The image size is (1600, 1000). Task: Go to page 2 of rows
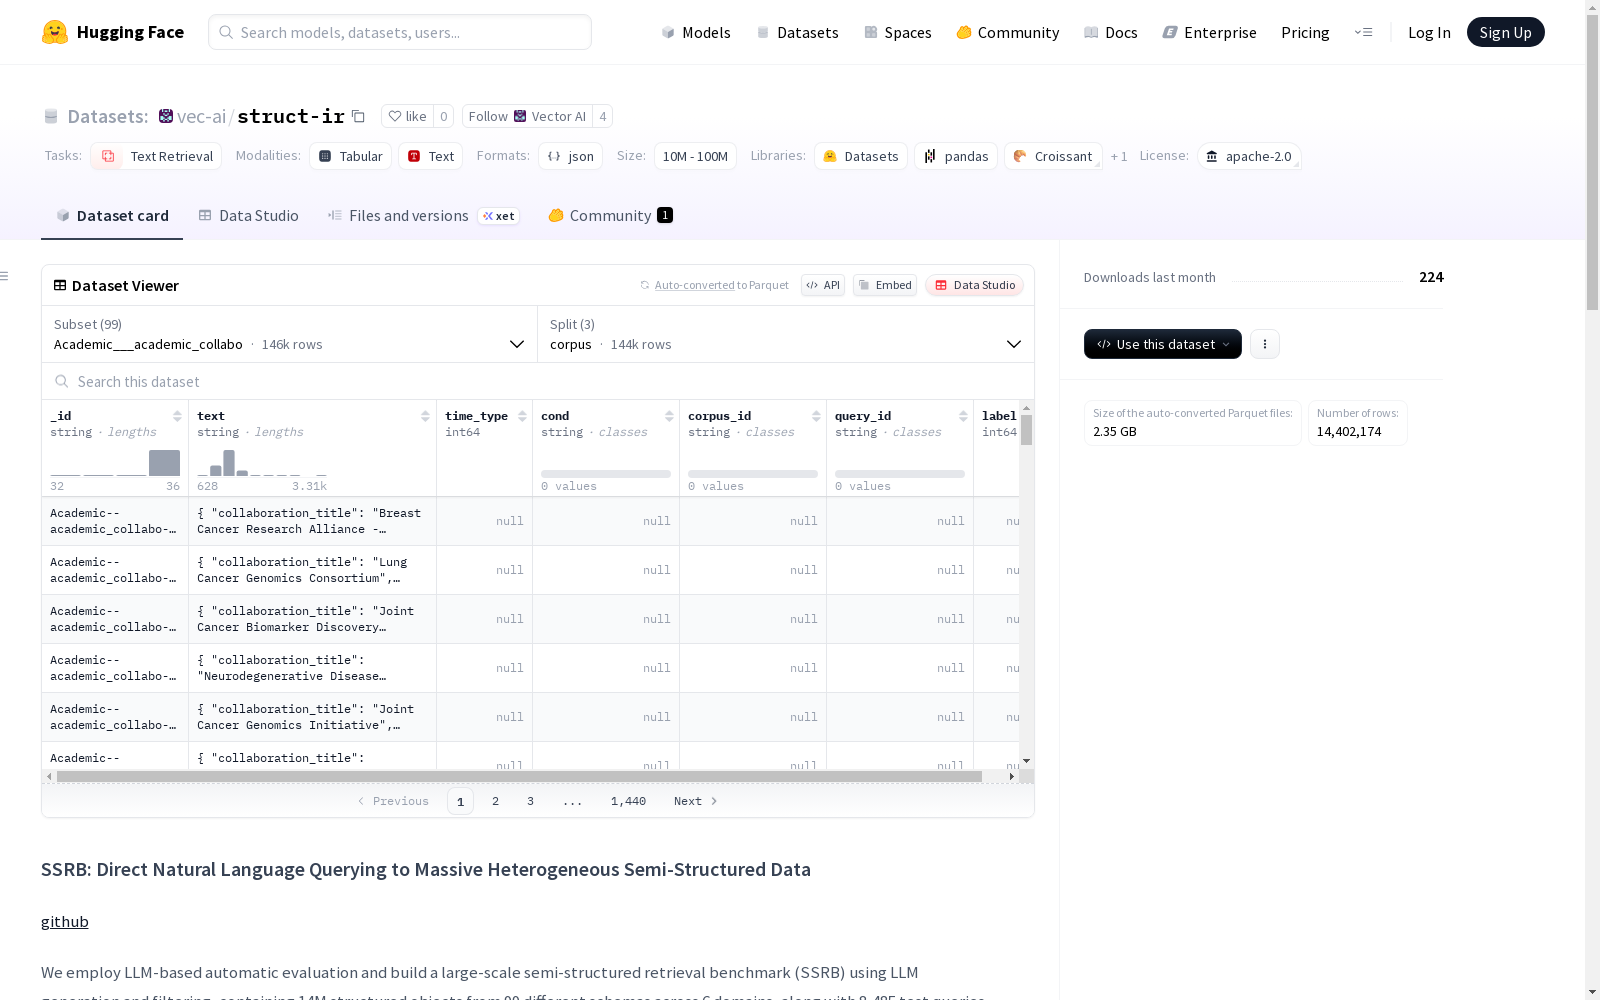point(495,801)
